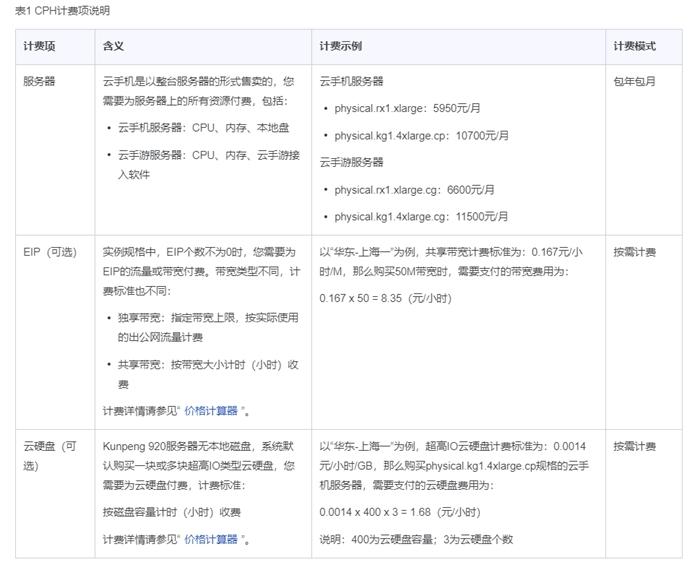The width and height of the screenshot is (700, 570).
Task: Open 价格计算器 link in 云硬盘 row
Action: tap(211, 539)
